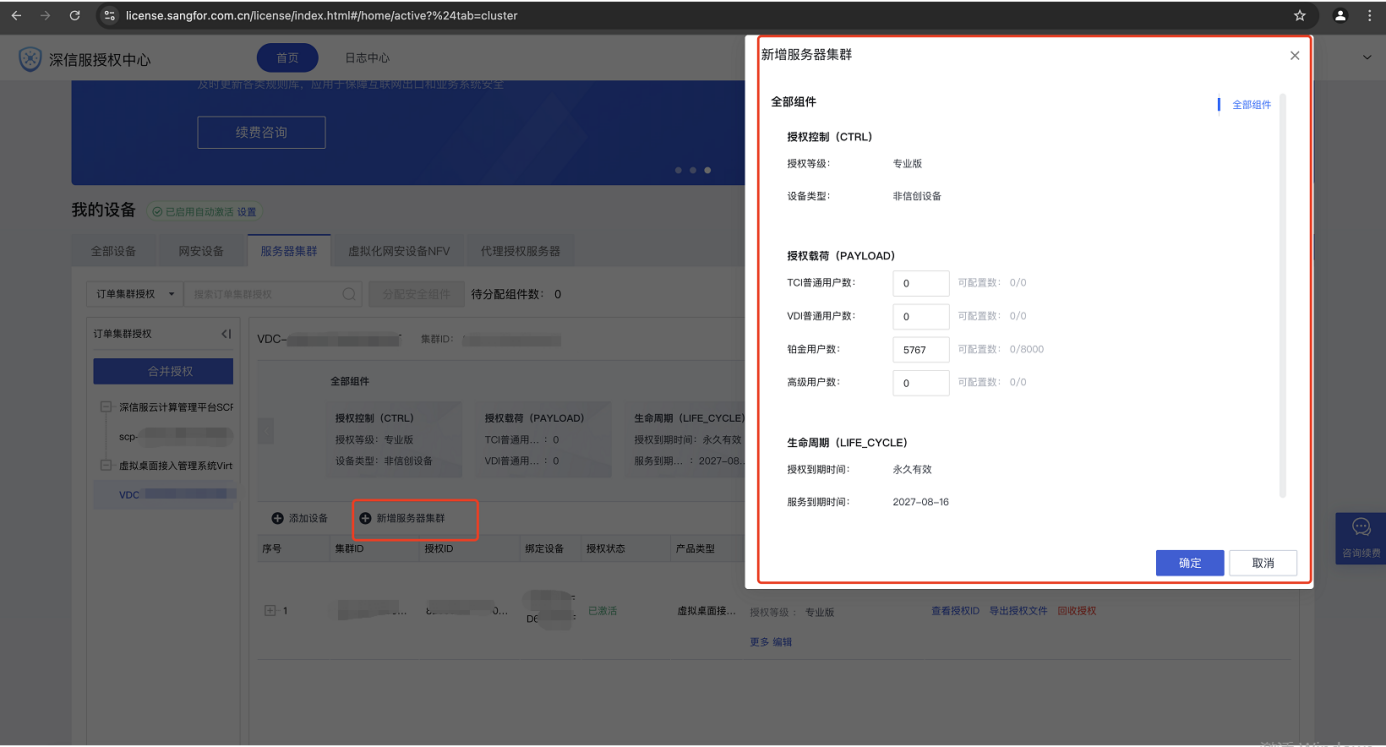The height and width of the screenshot is (747, 1386).
Task: Open the browser three-dot menu
Action: (1370, 16)
